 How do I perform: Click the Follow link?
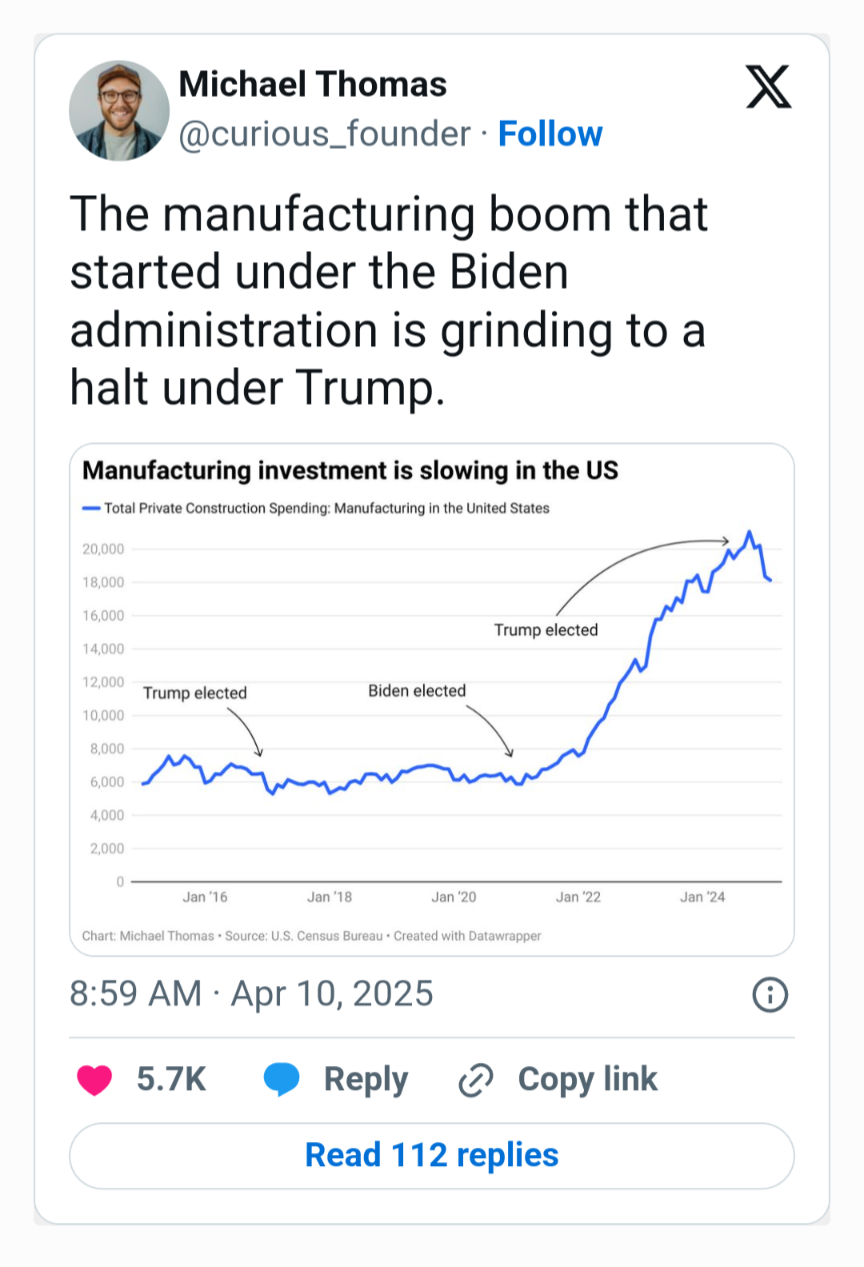(550, 134)
